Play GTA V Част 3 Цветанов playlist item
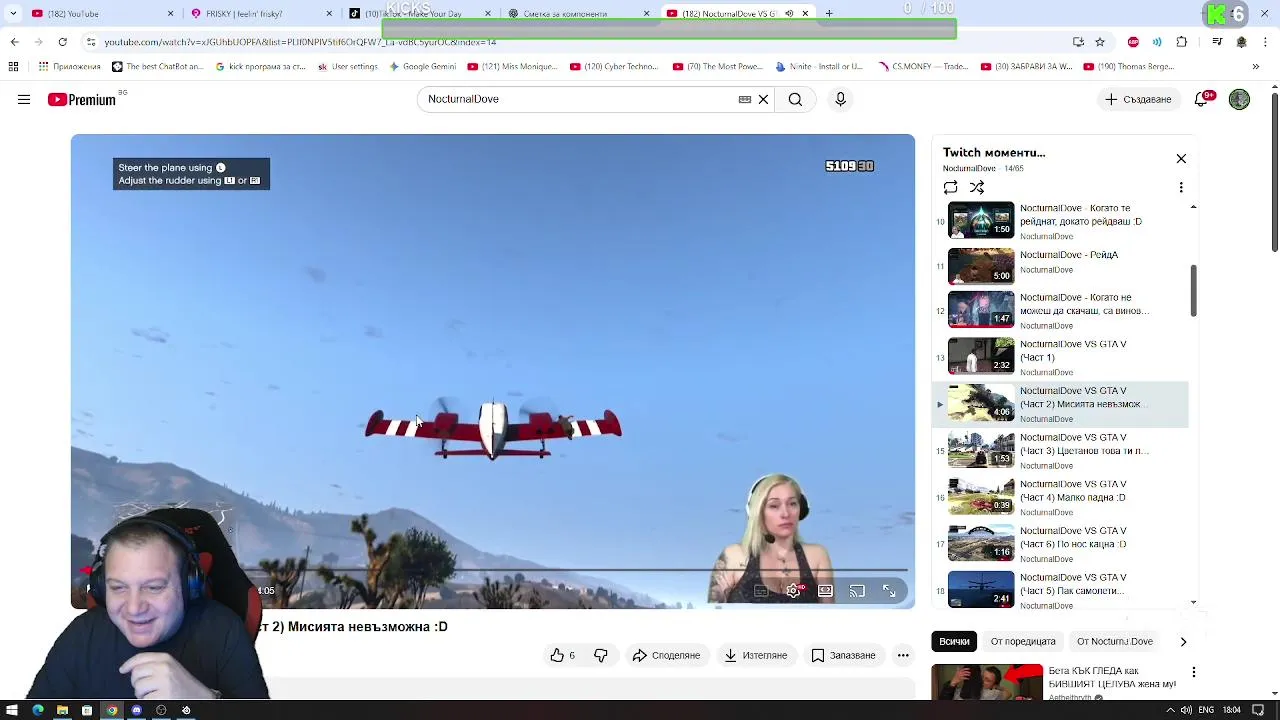Screen dimensions: 1280x720 pyautogui.click(x=1060, y=450)
